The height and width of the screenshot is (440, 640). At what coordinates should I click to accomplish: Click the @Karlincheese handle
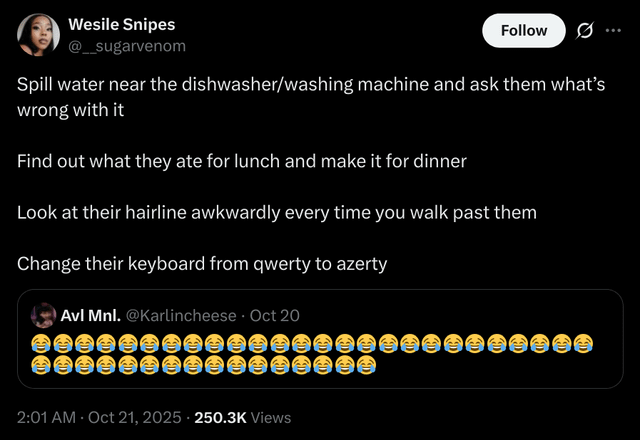(x=182, y=316)
